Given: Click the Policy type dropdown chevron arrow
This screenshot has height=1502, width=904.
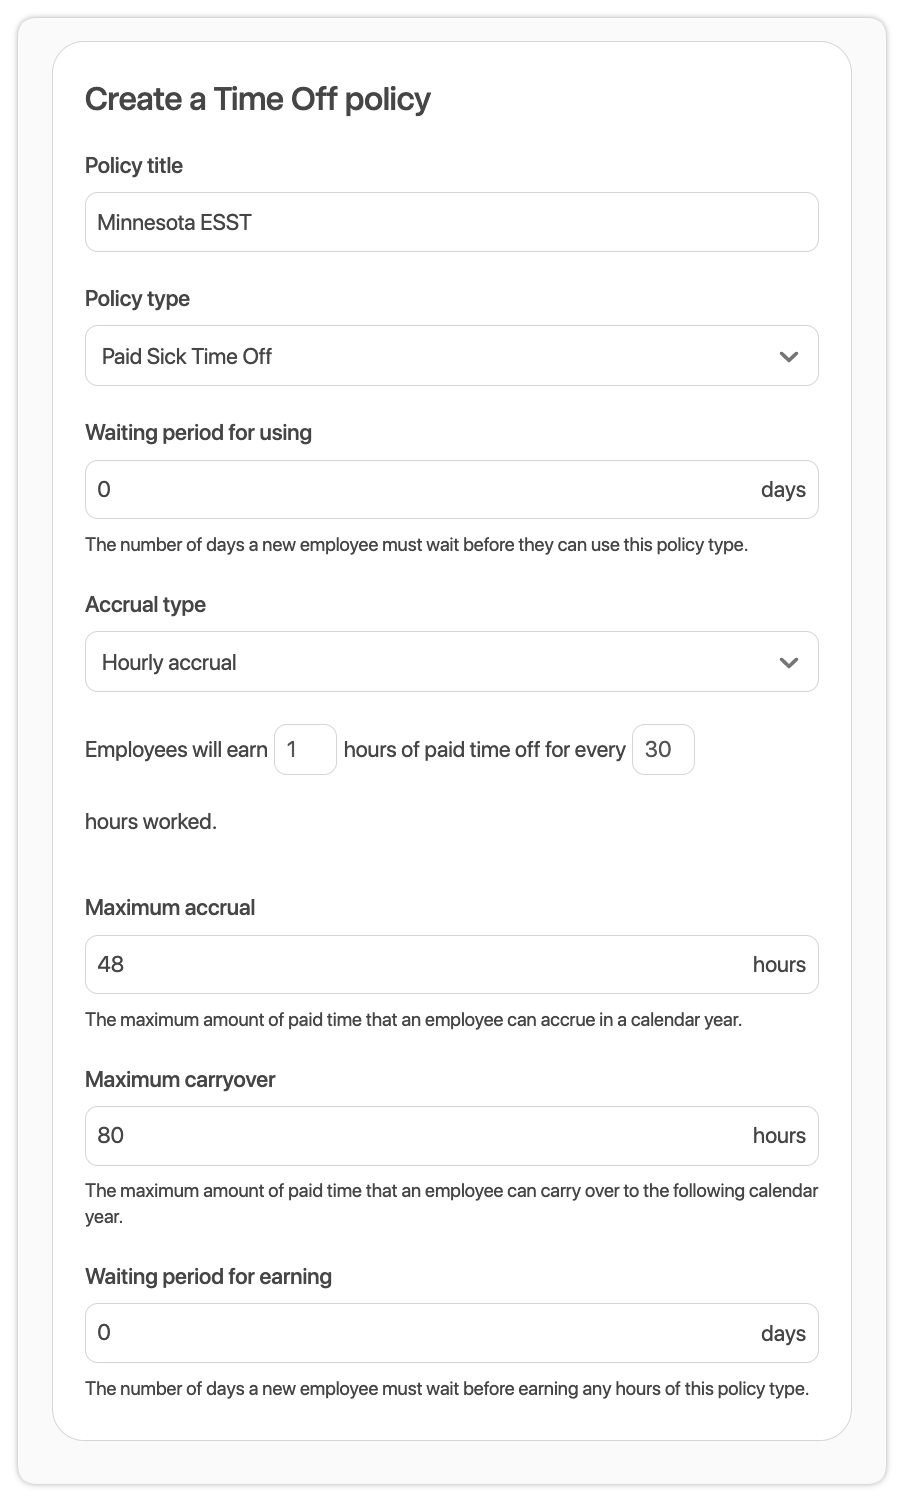Looking at the screenshot, I should coord(788,356).
